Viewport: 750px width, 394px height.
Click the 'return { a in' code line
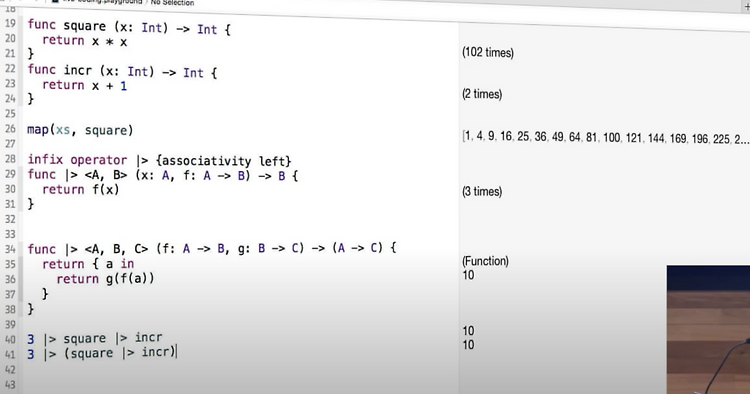pos(88,264)
